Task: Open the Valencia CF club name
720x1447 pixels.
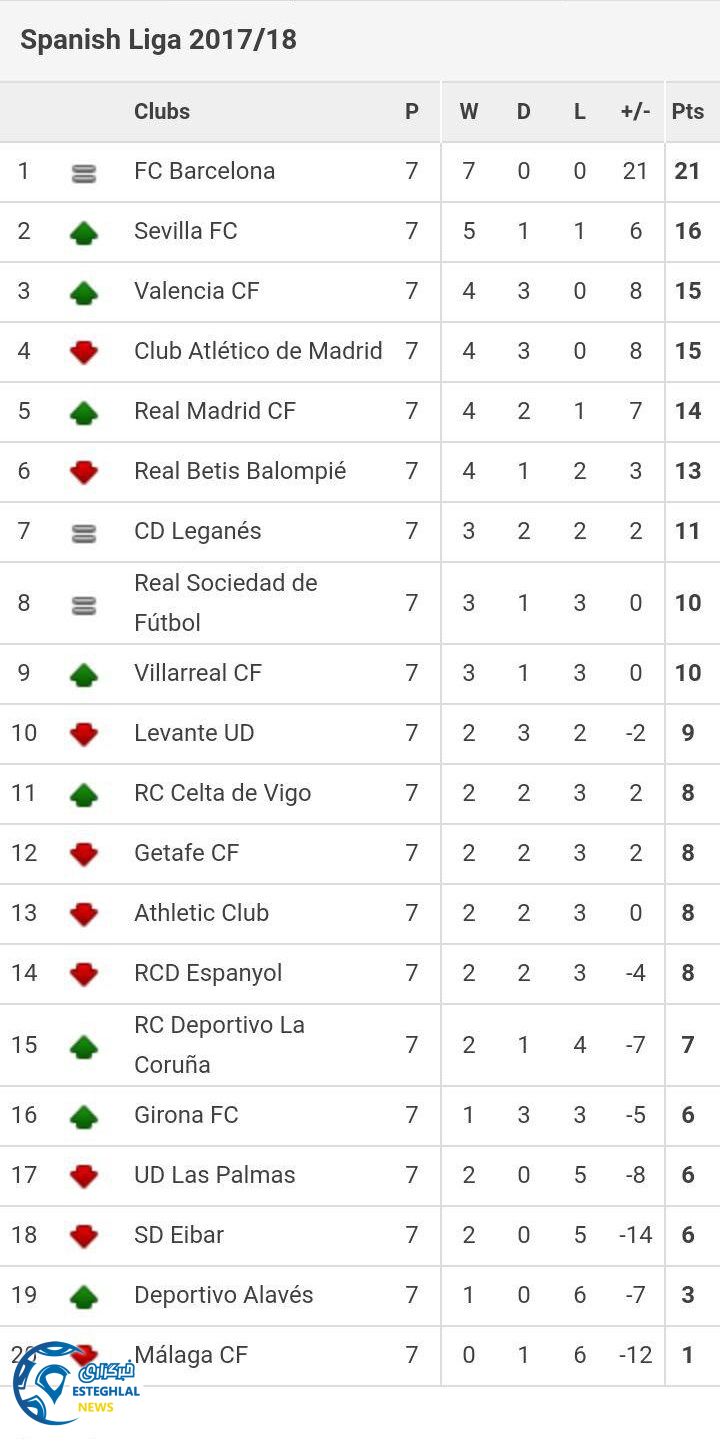Action: coord(196,291)
